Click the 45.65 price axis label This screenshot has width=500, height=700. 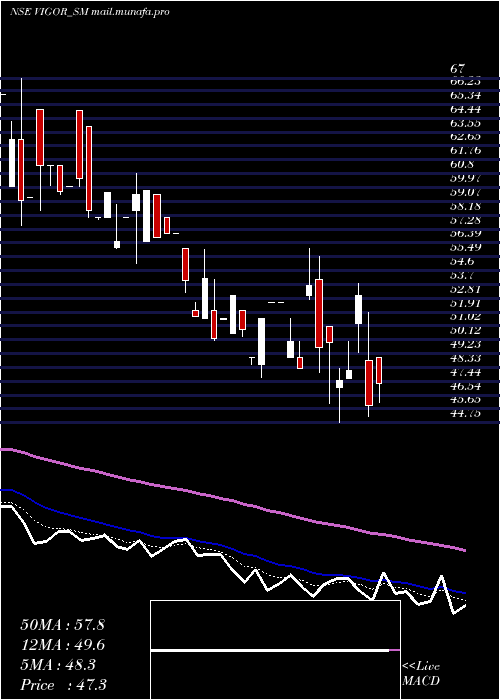465,400
